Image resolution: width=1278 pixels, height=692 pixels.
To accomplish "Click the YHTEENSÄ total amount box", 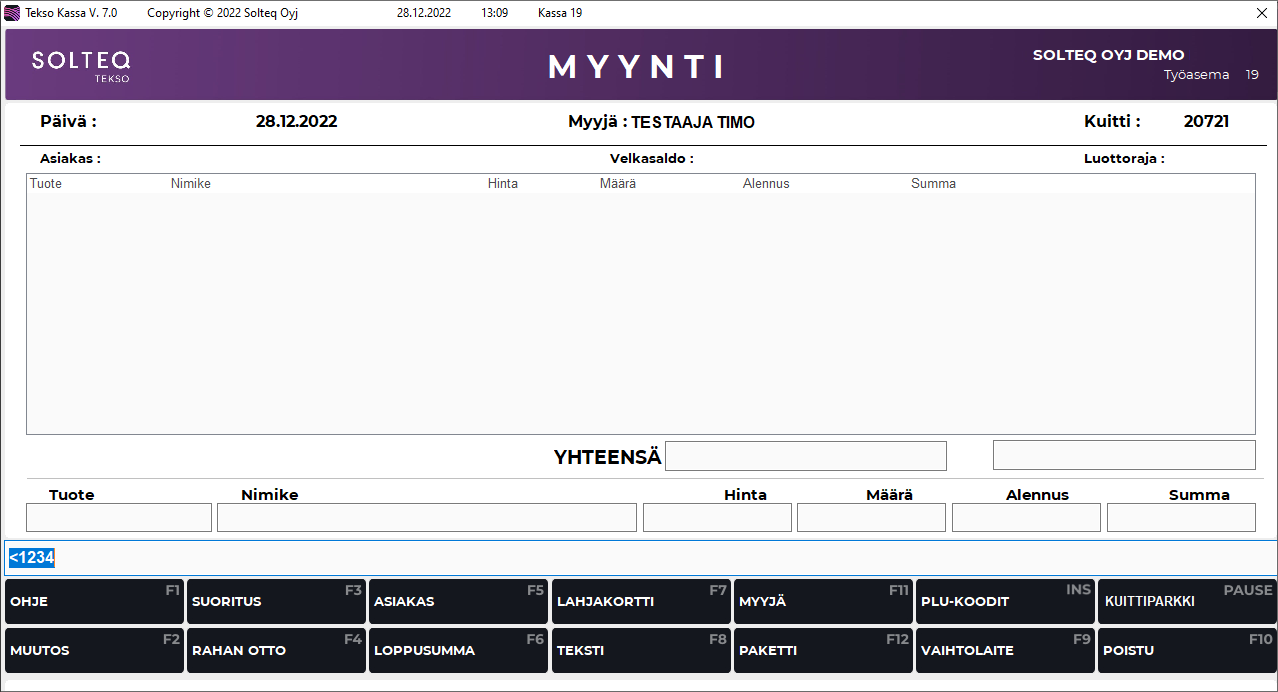I will pyautogui.click(x=805, y=456).
